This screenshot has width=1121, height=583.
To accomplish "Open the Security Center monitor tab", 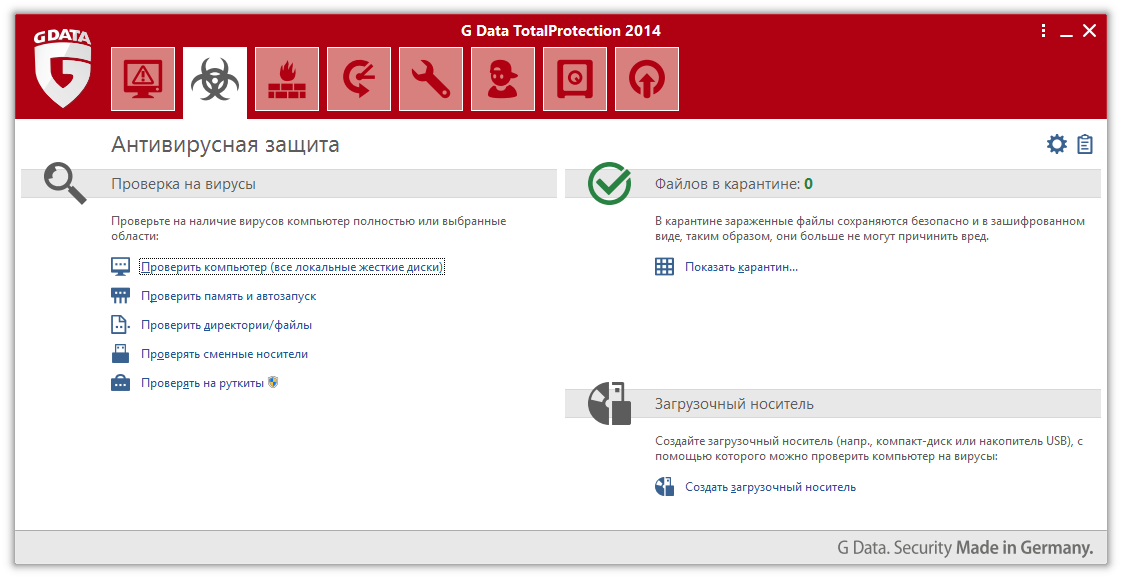I will click(x=143, y=79).
